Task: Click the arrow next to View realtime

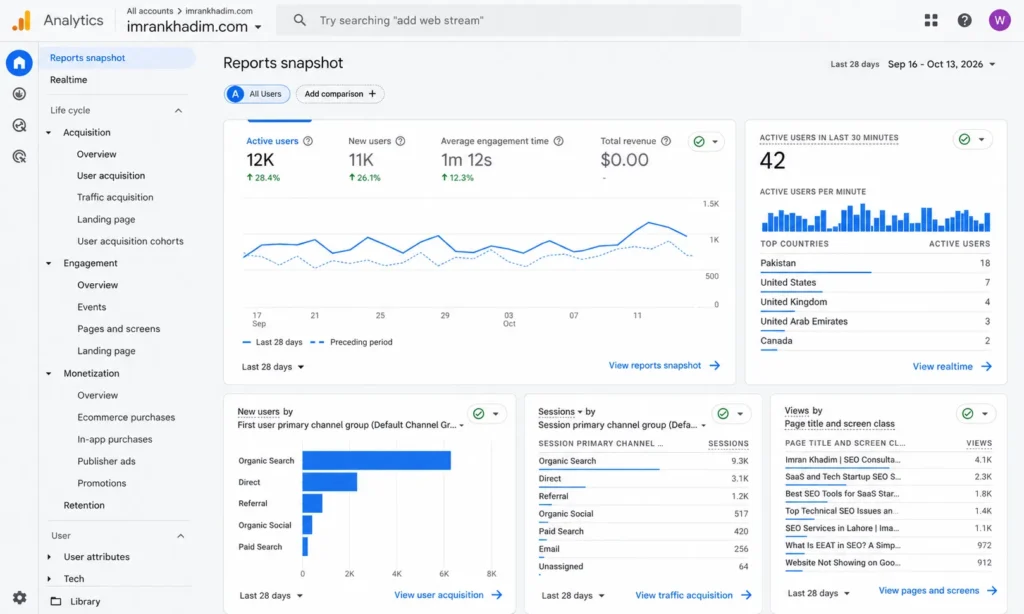Action: pyautogui.click(x=987, y=366)
